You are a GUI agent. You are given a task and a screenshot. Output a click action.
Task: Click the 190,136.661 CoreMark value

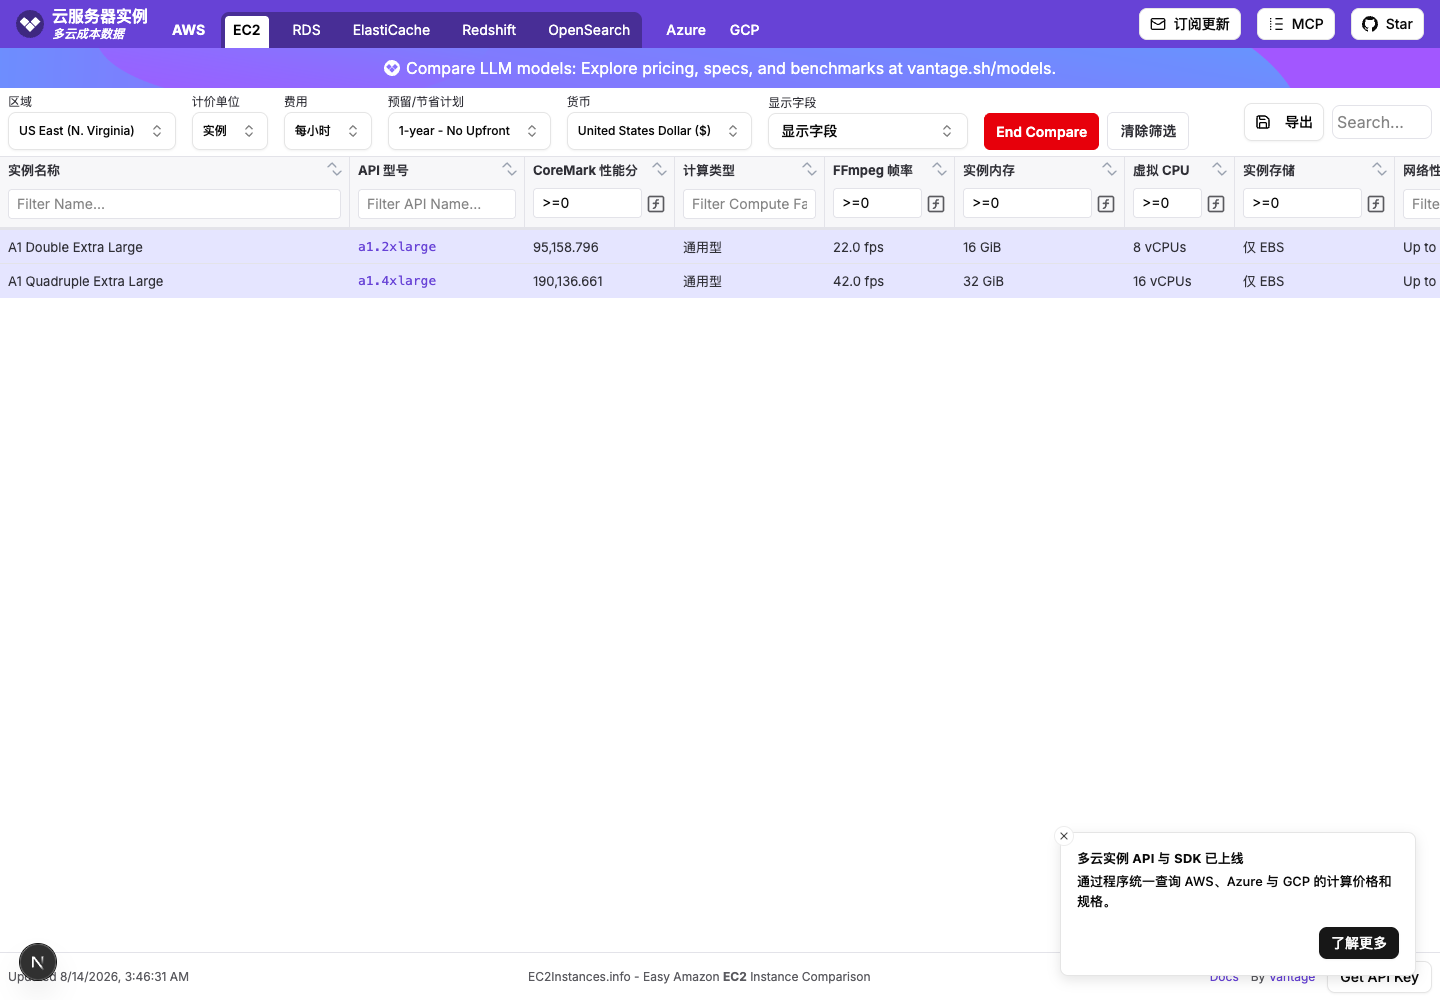coord(568,281)
